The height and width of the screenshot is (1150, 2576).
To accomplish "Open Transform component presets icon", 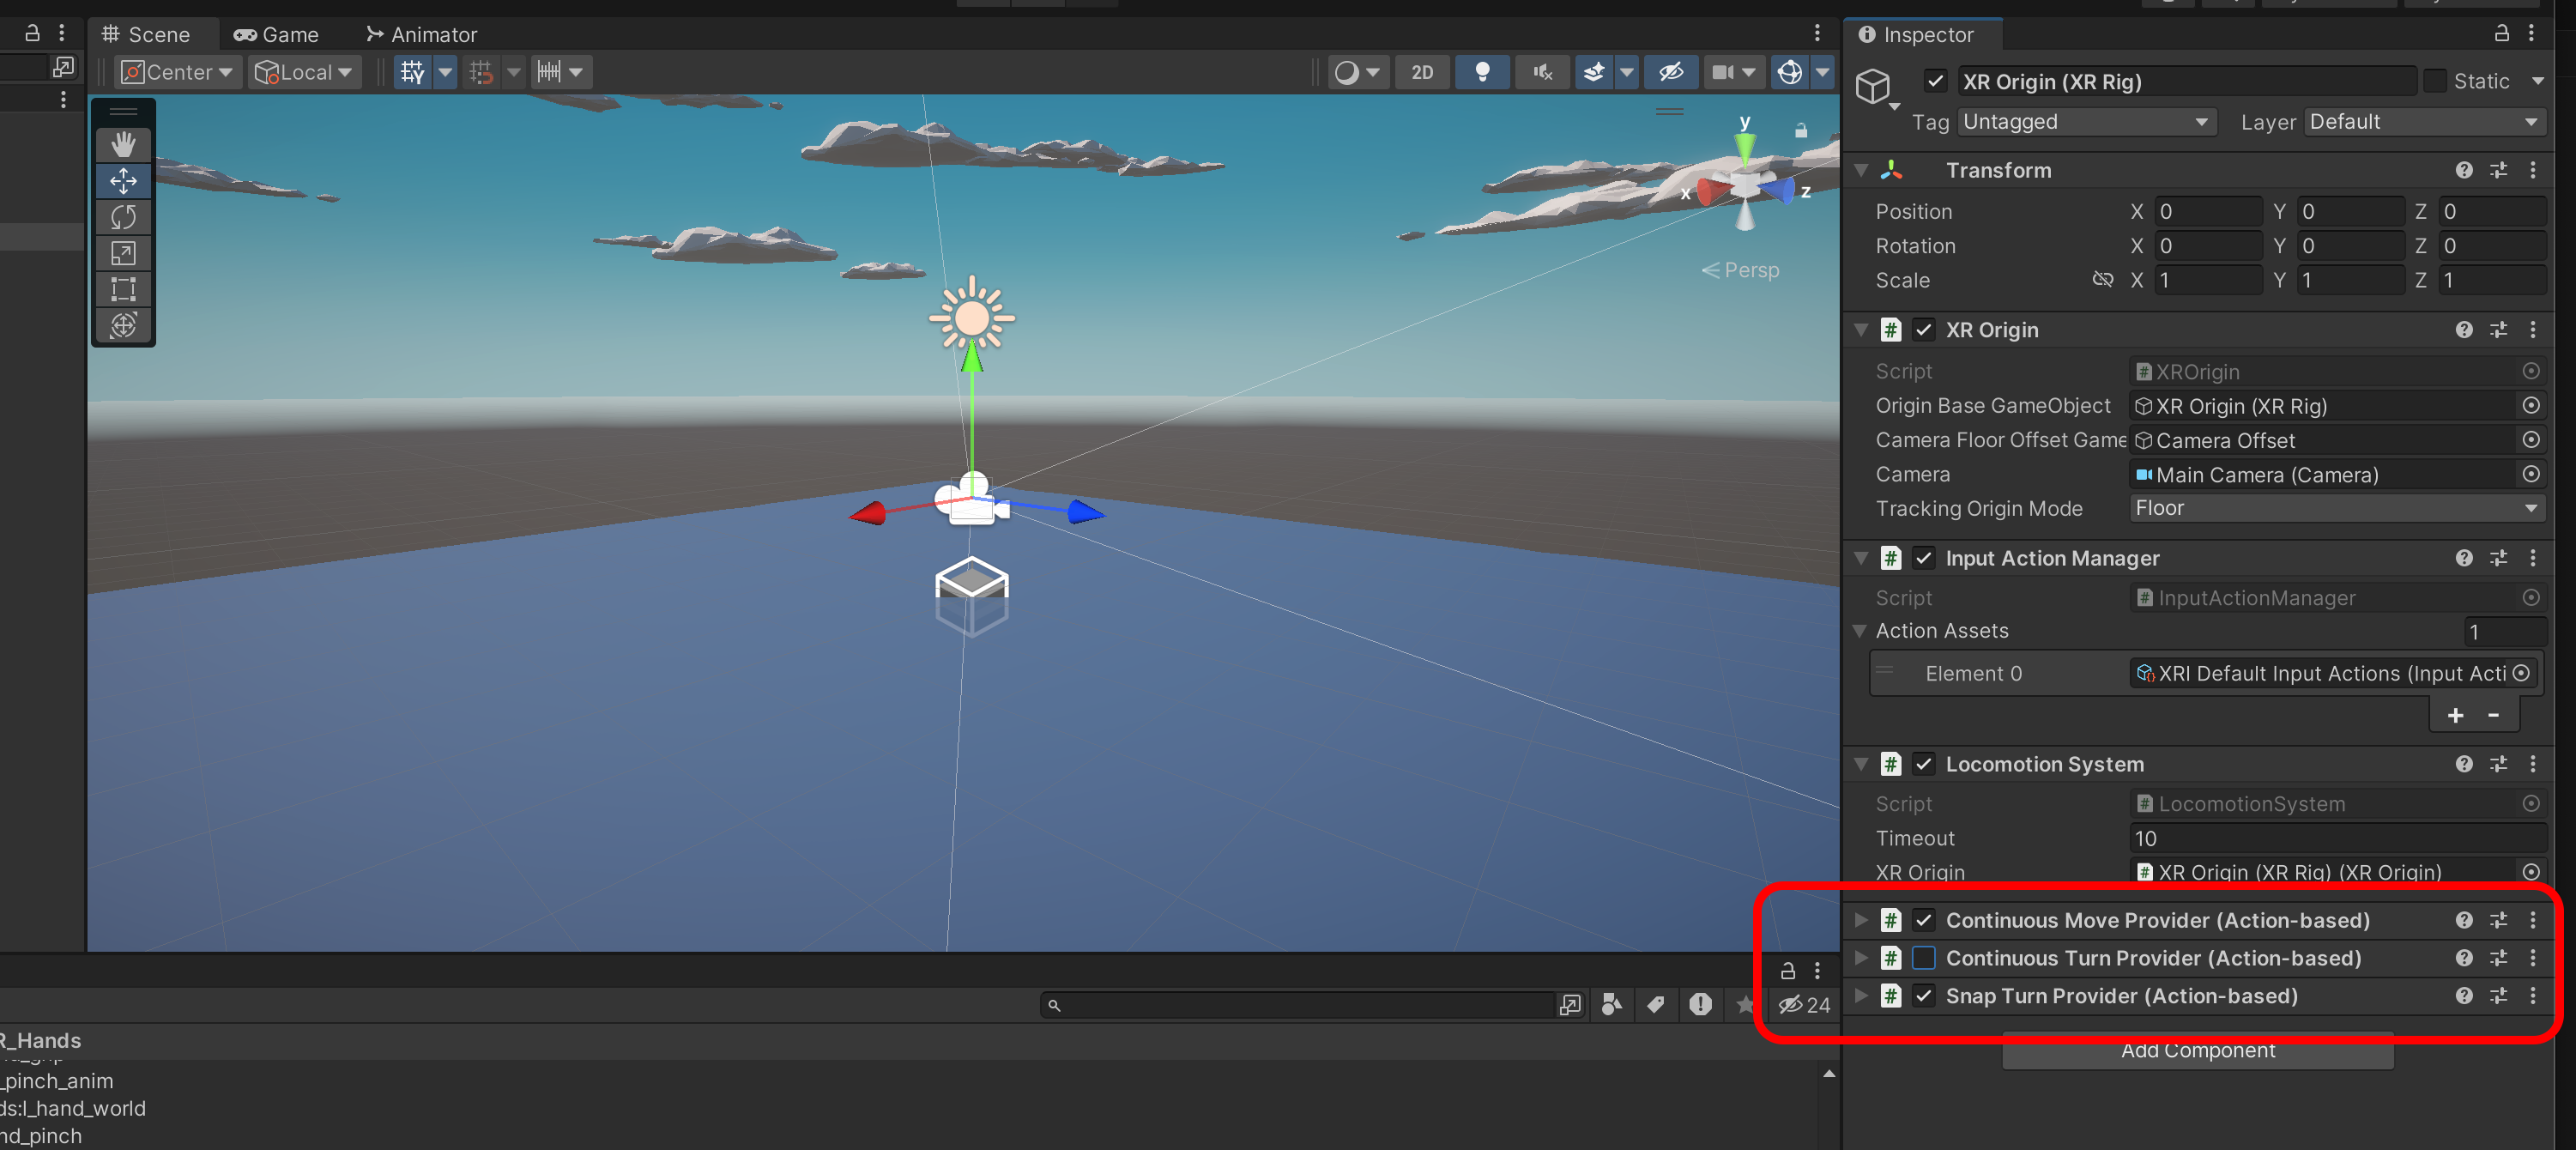I will pos(2498,170).
